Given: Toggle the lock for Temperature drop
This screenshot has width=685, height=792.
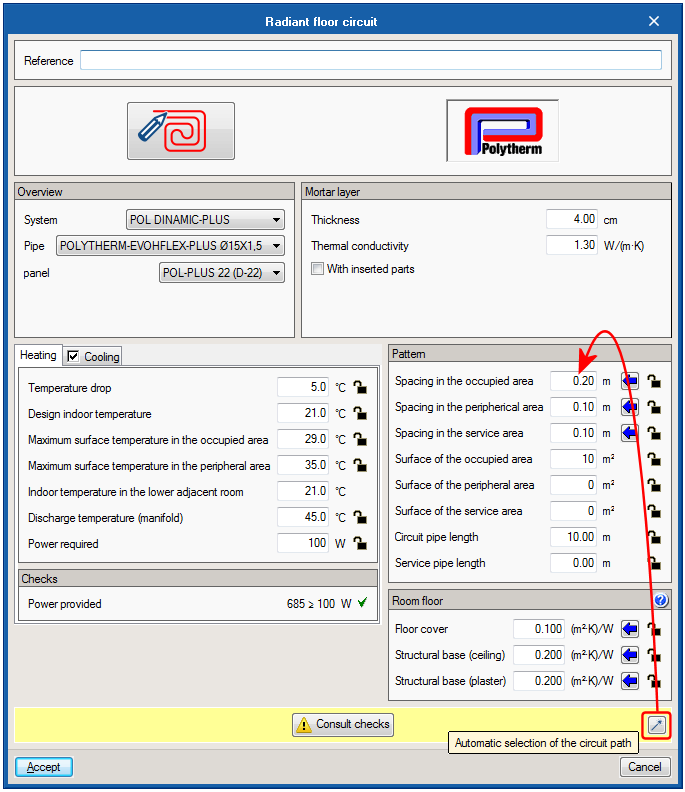Looking at the screenshot, I should point(360,388).
